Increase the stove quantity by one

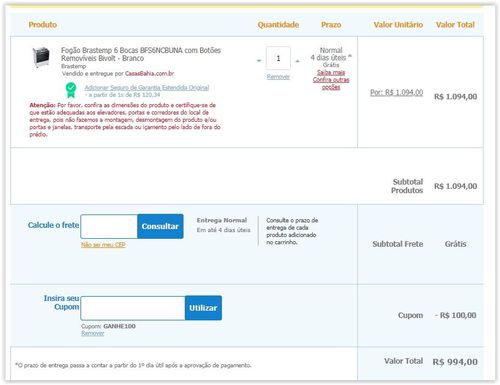click(298, 61)
